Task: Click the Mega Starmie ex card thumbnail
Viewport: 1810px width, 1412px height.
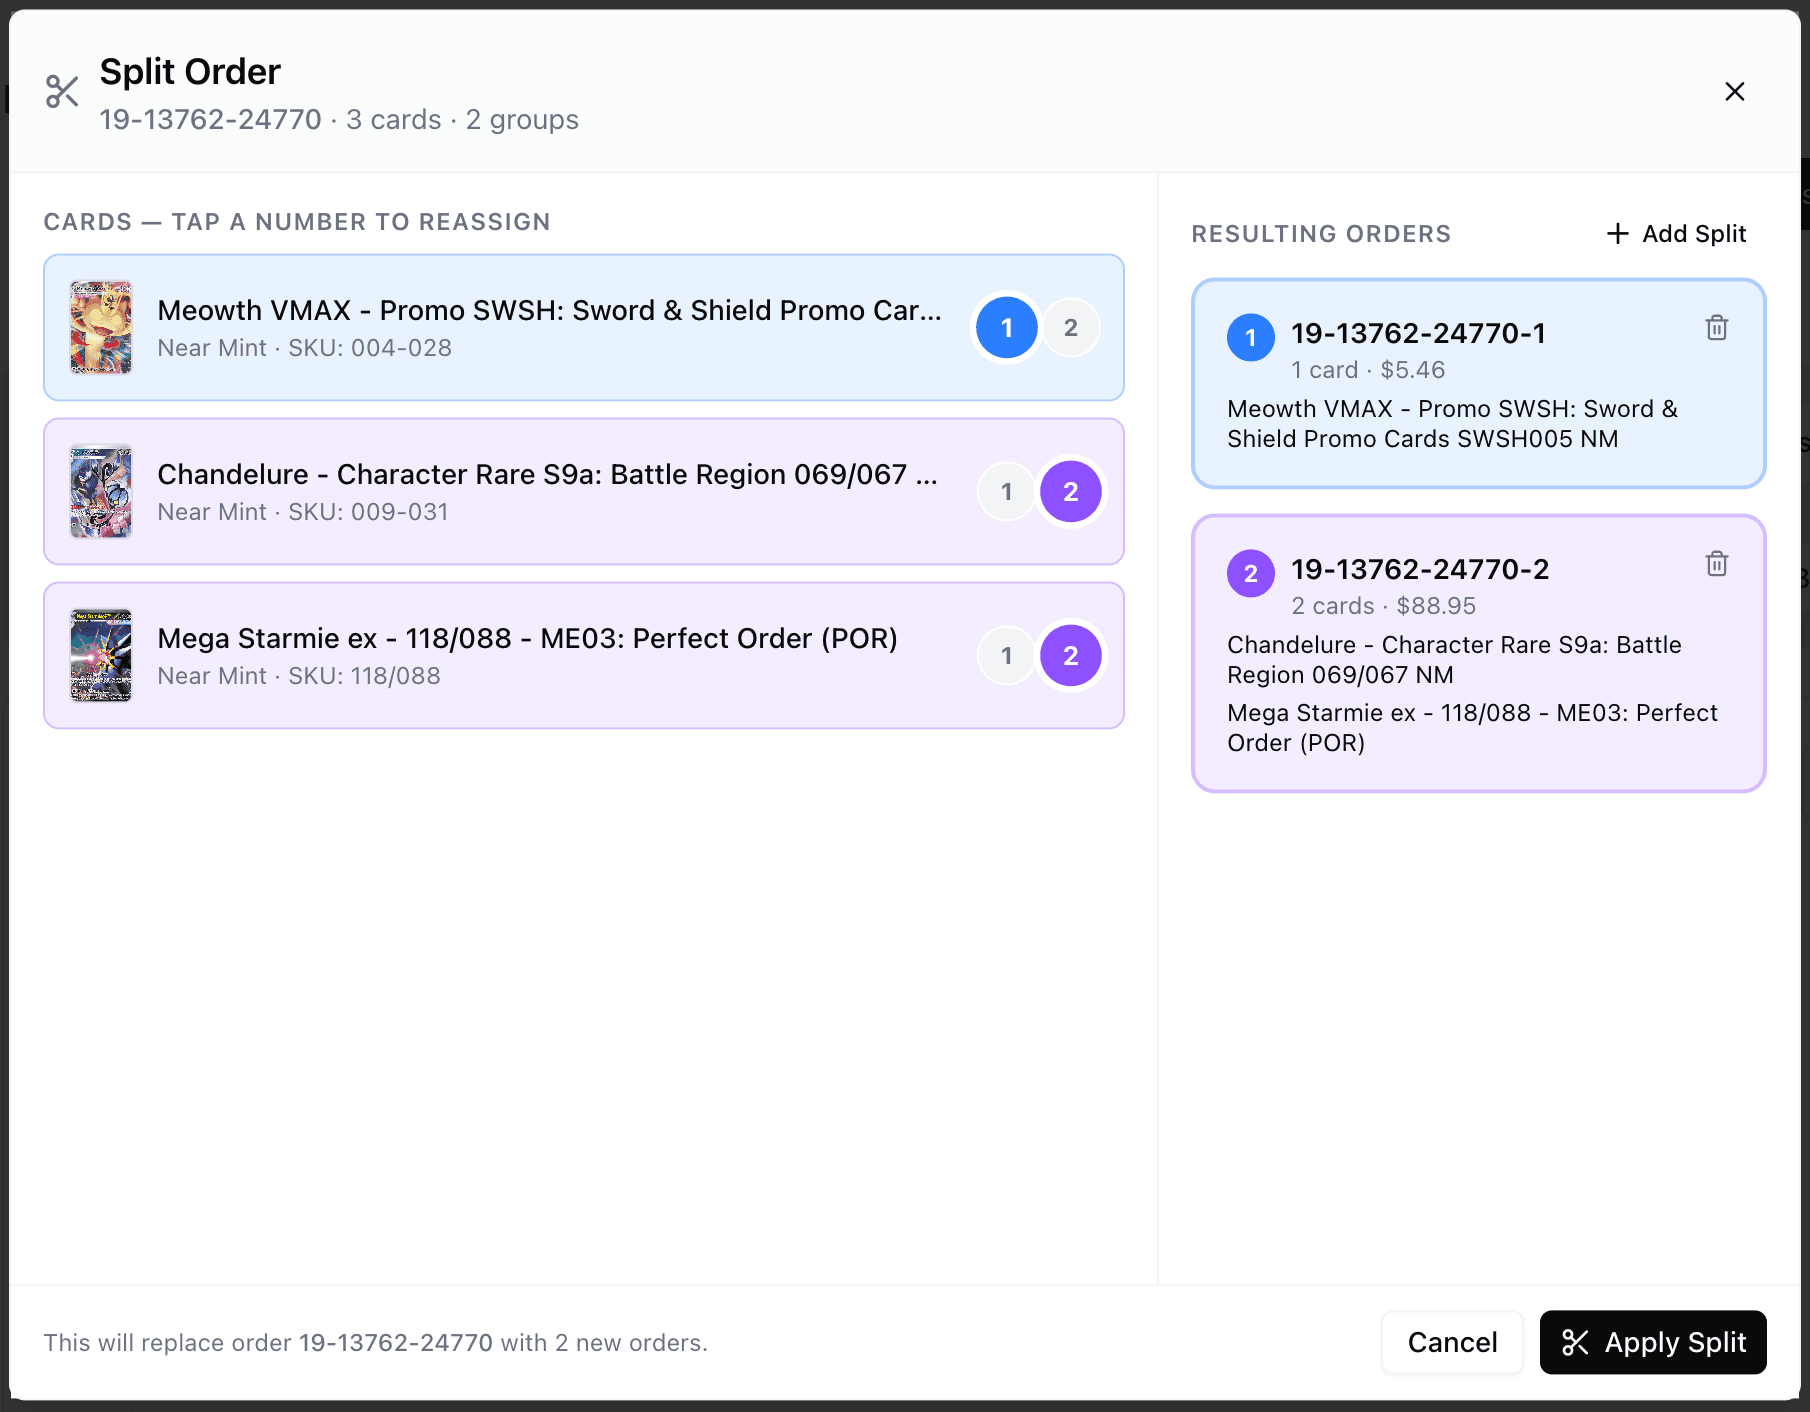Action: click(x=100, y=655)
